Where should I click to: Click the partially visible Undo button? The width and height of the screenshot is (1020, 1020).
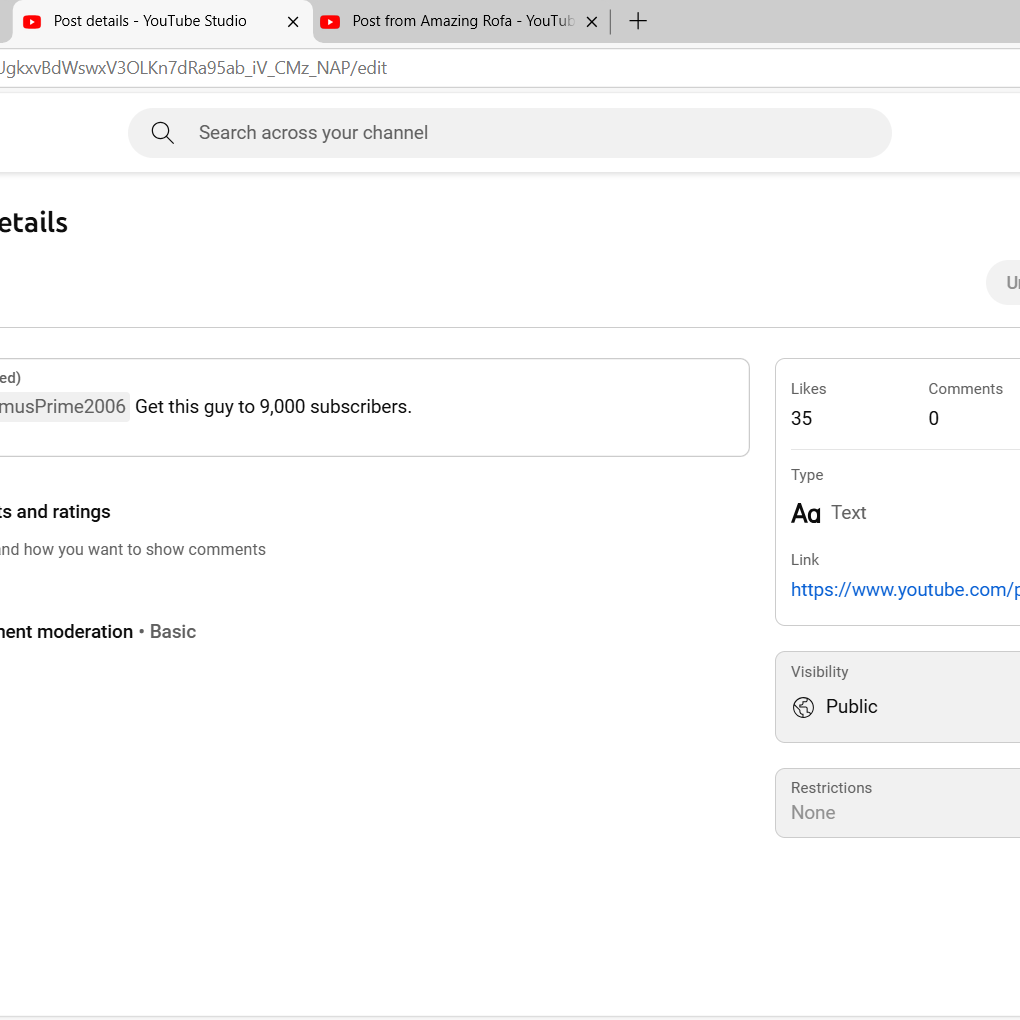1004,283
